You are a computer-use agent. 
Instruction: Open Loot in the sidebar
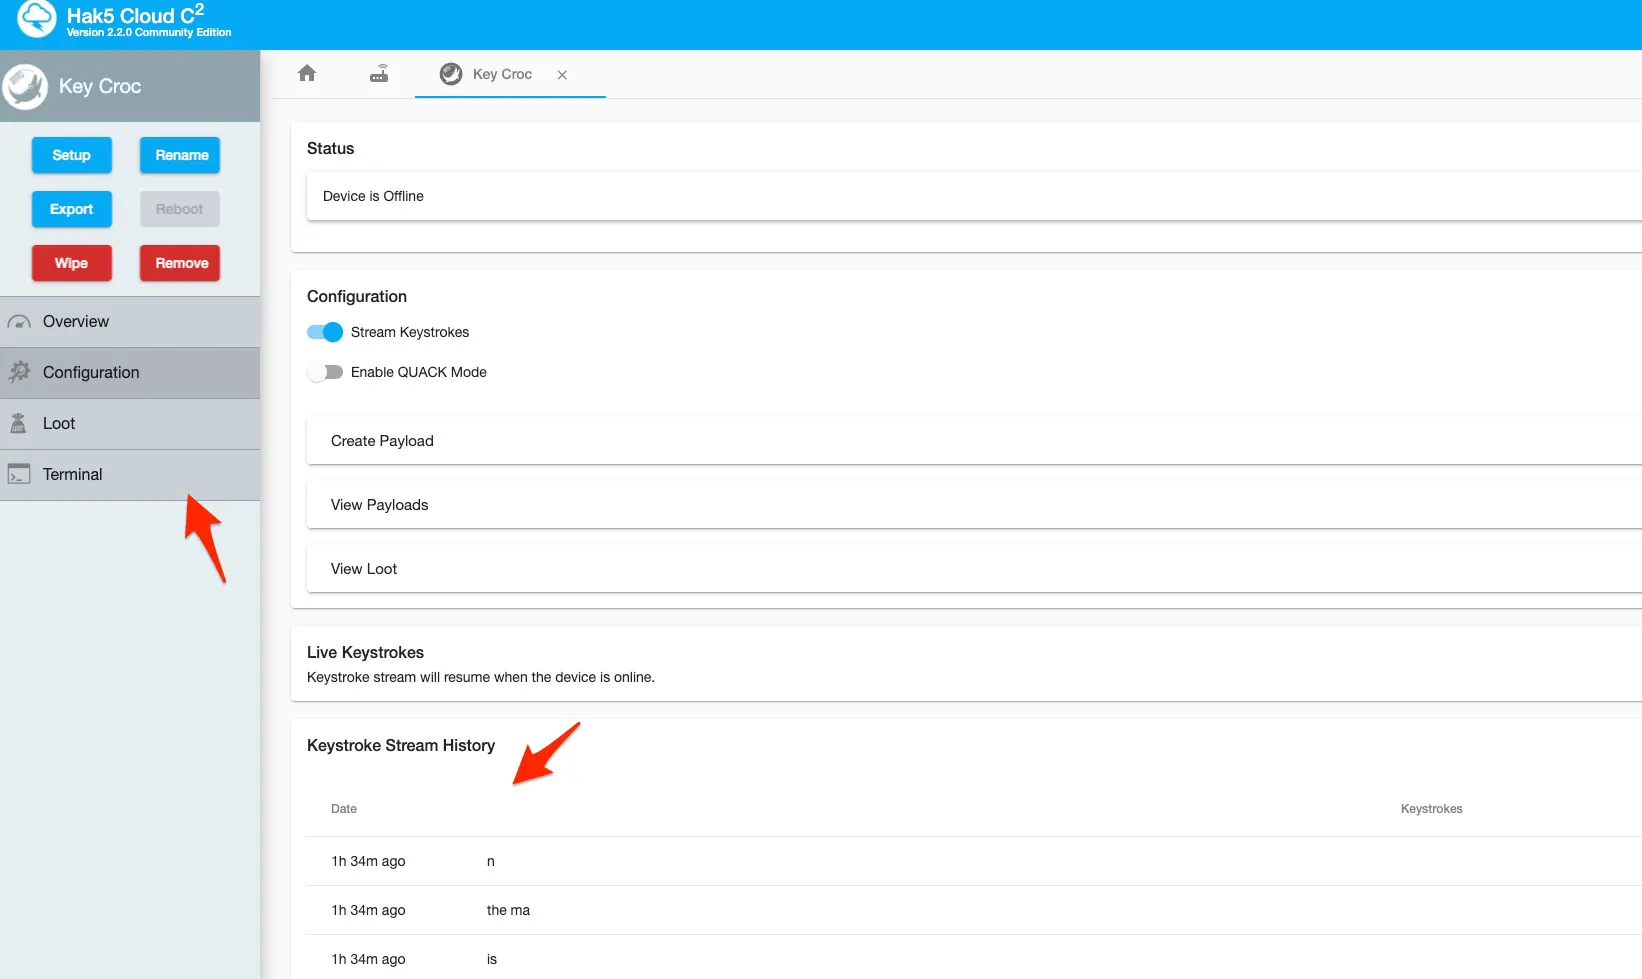pos(130,424)
